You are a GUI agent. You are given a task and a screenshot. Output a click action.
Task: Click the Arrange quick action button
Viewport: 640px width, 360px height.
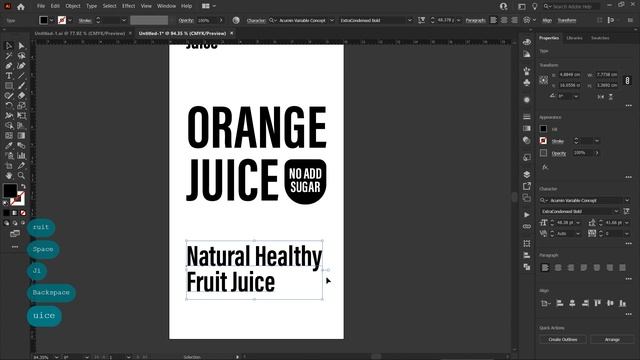click(612, 340)
